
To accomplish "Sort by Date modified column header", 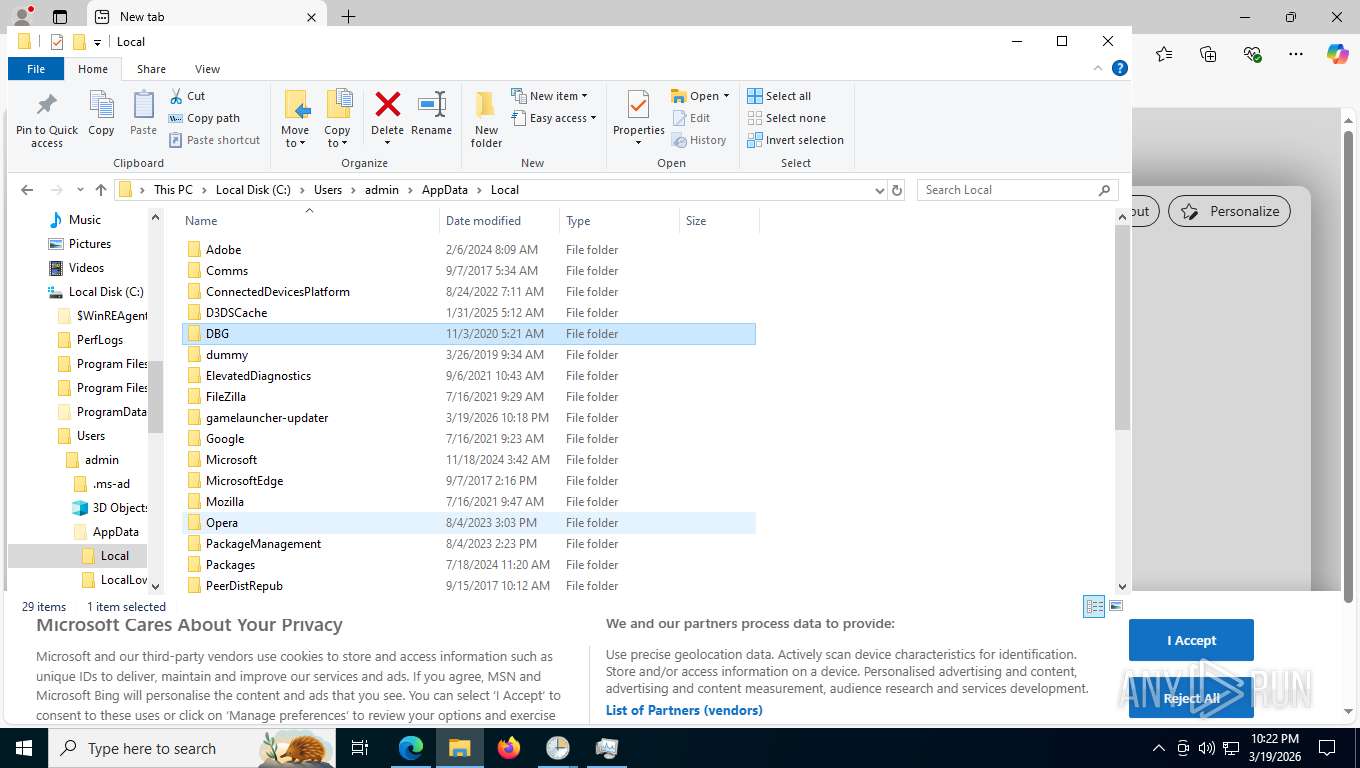I will (x=499, y=220).
